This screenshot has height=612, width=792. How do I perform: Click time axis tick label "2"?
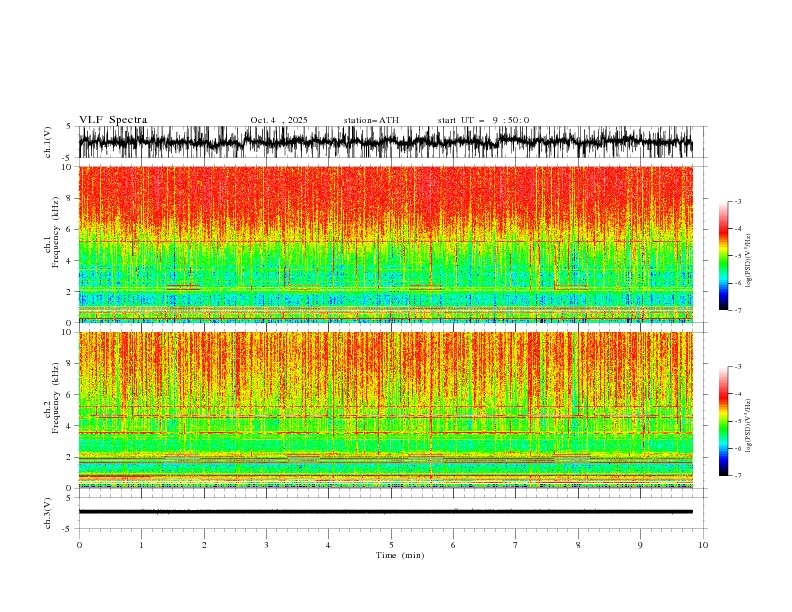pos(204,545)
